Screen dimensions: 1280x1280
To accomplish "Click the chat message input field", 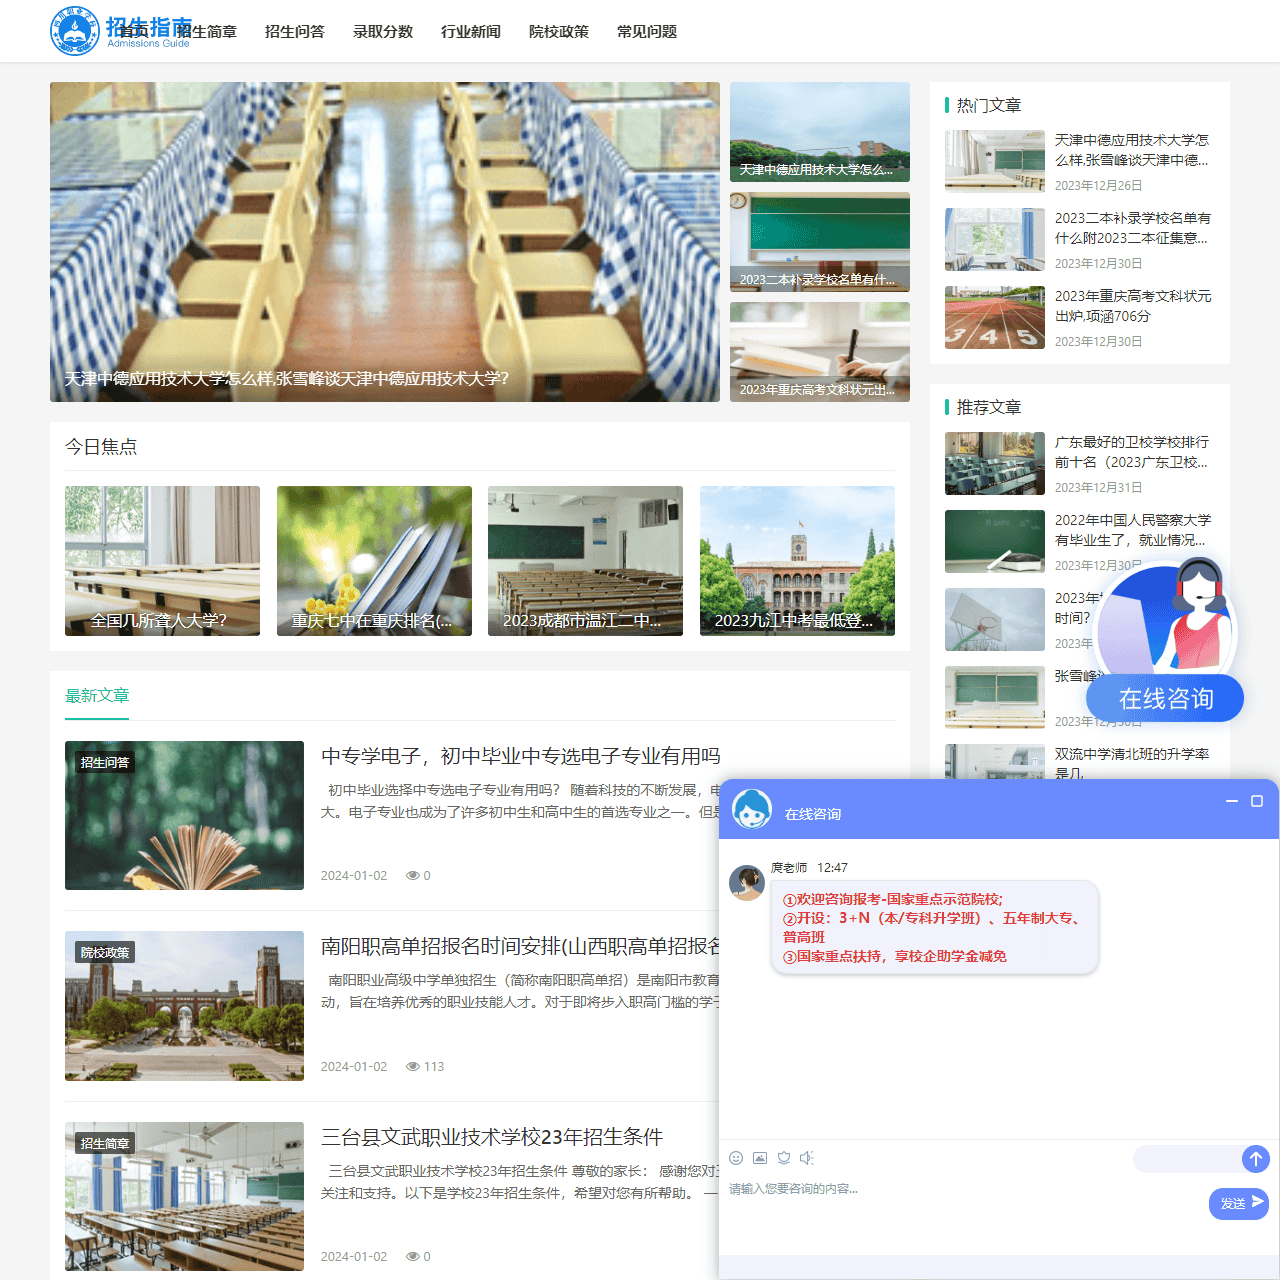I will [x=960, y=1189].
